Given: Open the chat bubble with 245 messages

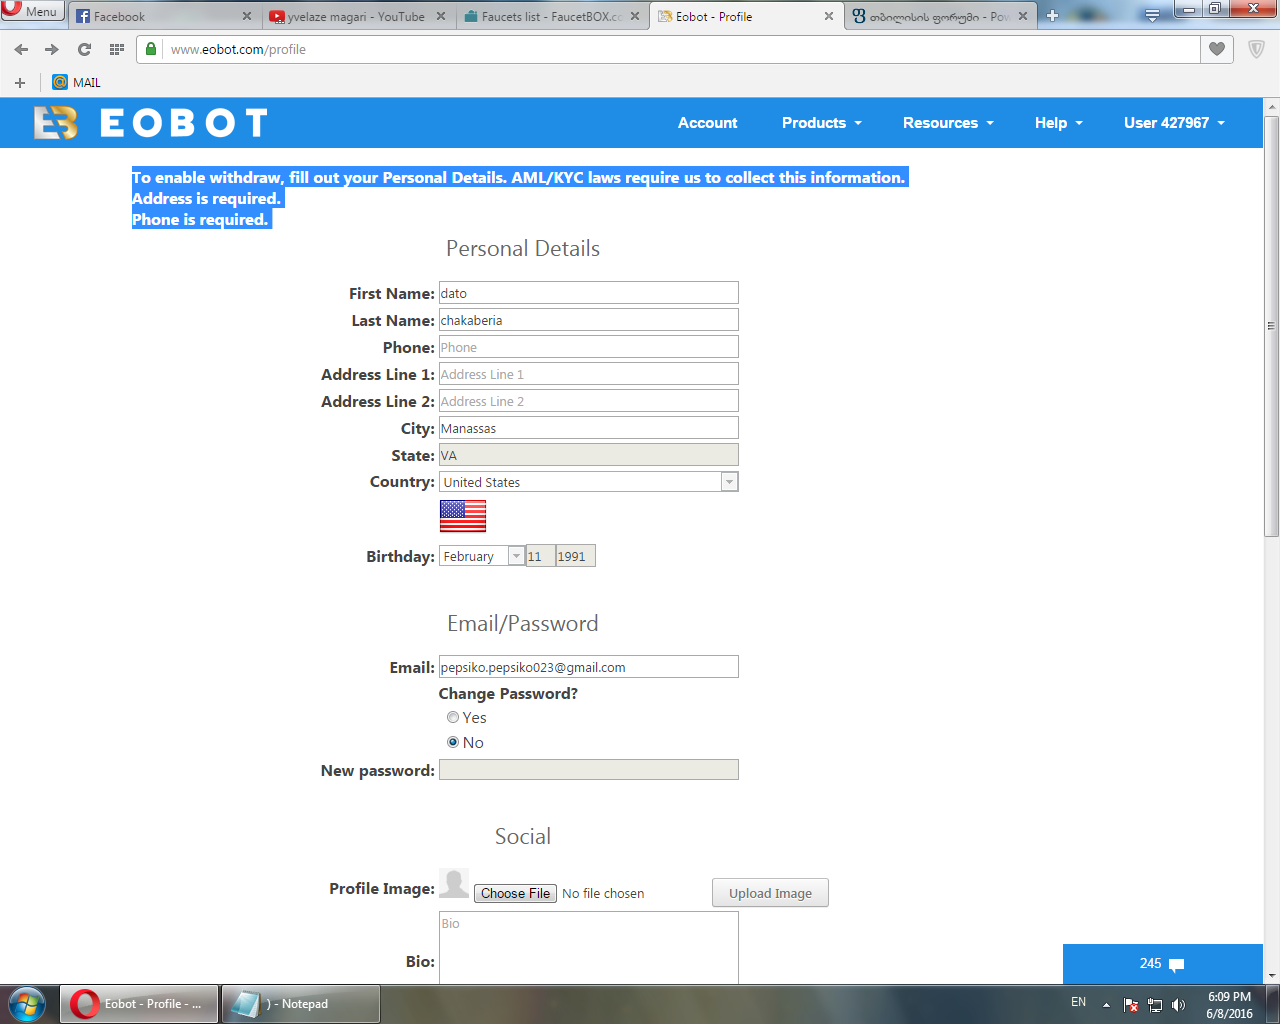Looking at the screenshot, I should [1162, 964].
